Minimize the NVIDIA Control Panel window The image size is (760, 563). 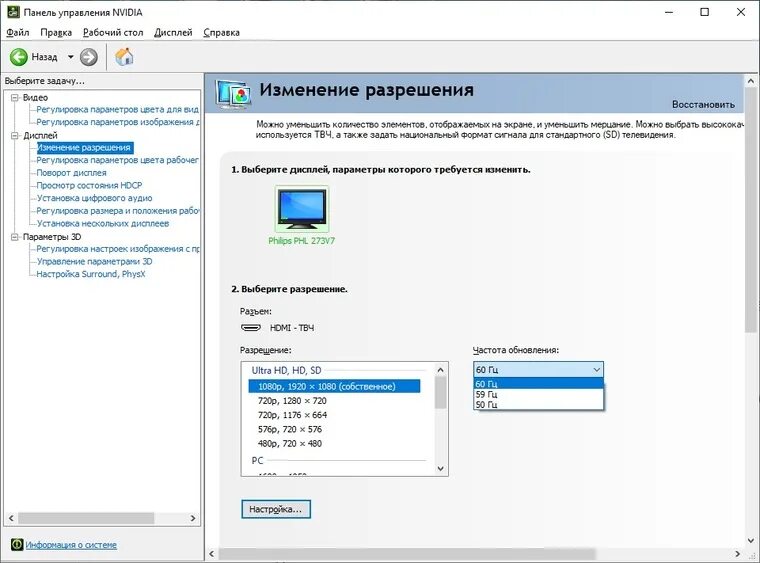[x=669, y=12]
